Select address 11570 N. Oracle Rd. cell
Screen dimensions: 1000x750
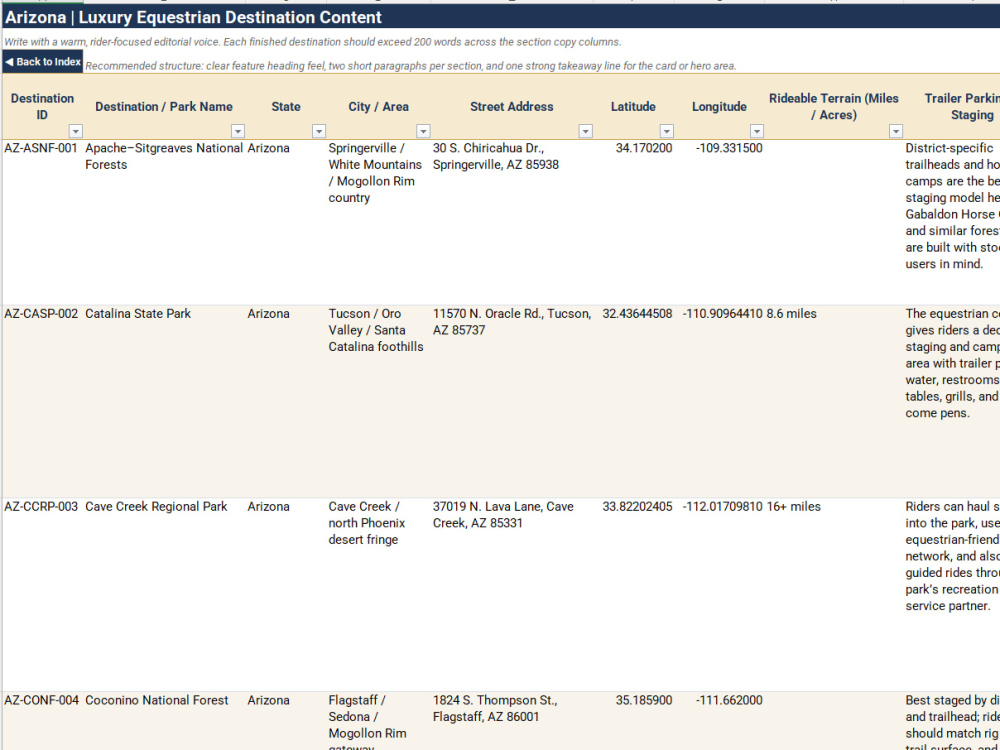(x=512, y=401)
